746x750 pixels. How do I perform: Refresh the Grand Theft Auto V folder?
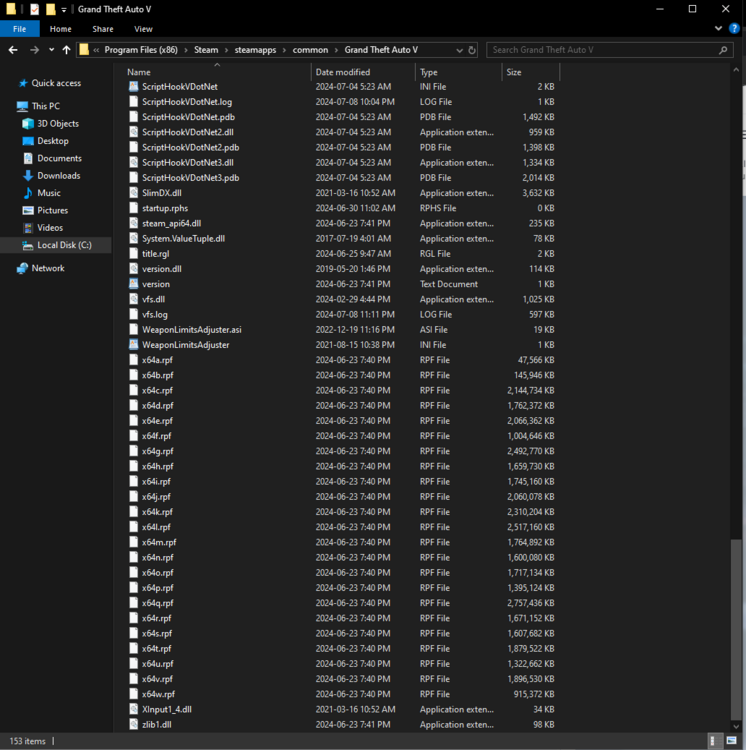click(472, 50)
